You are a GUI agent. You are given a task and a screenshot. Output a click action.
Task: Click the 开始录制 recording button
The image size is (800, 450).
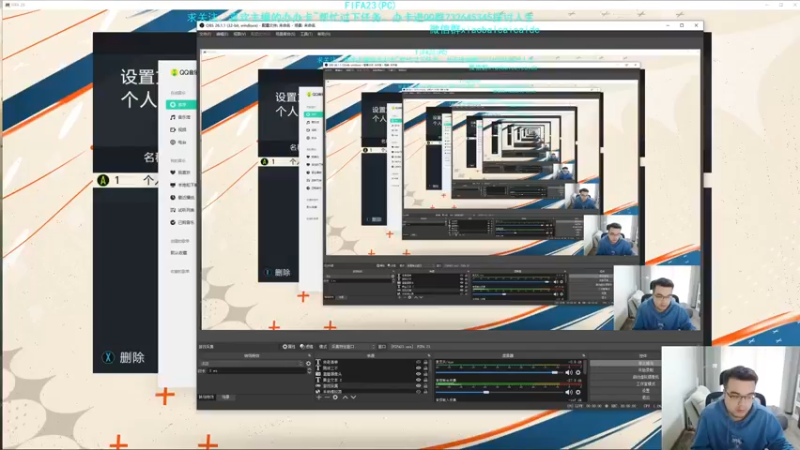pyautogui.click(x=626, y=370)
